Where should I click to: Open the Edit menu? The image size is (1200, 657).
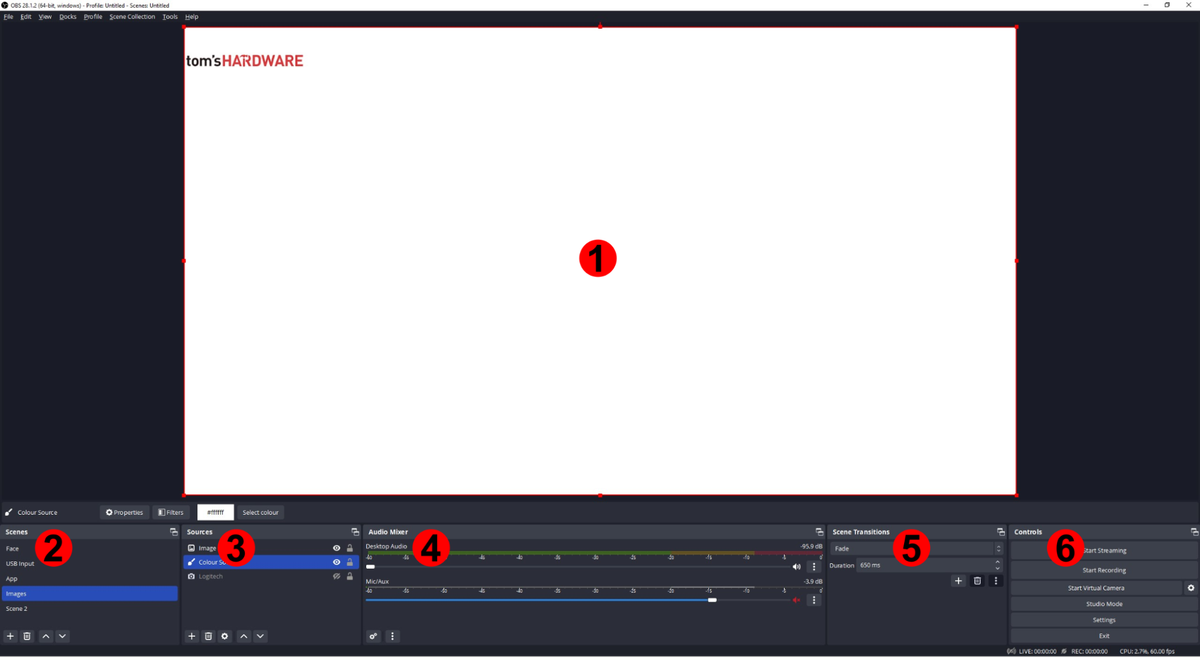point(25,16)
